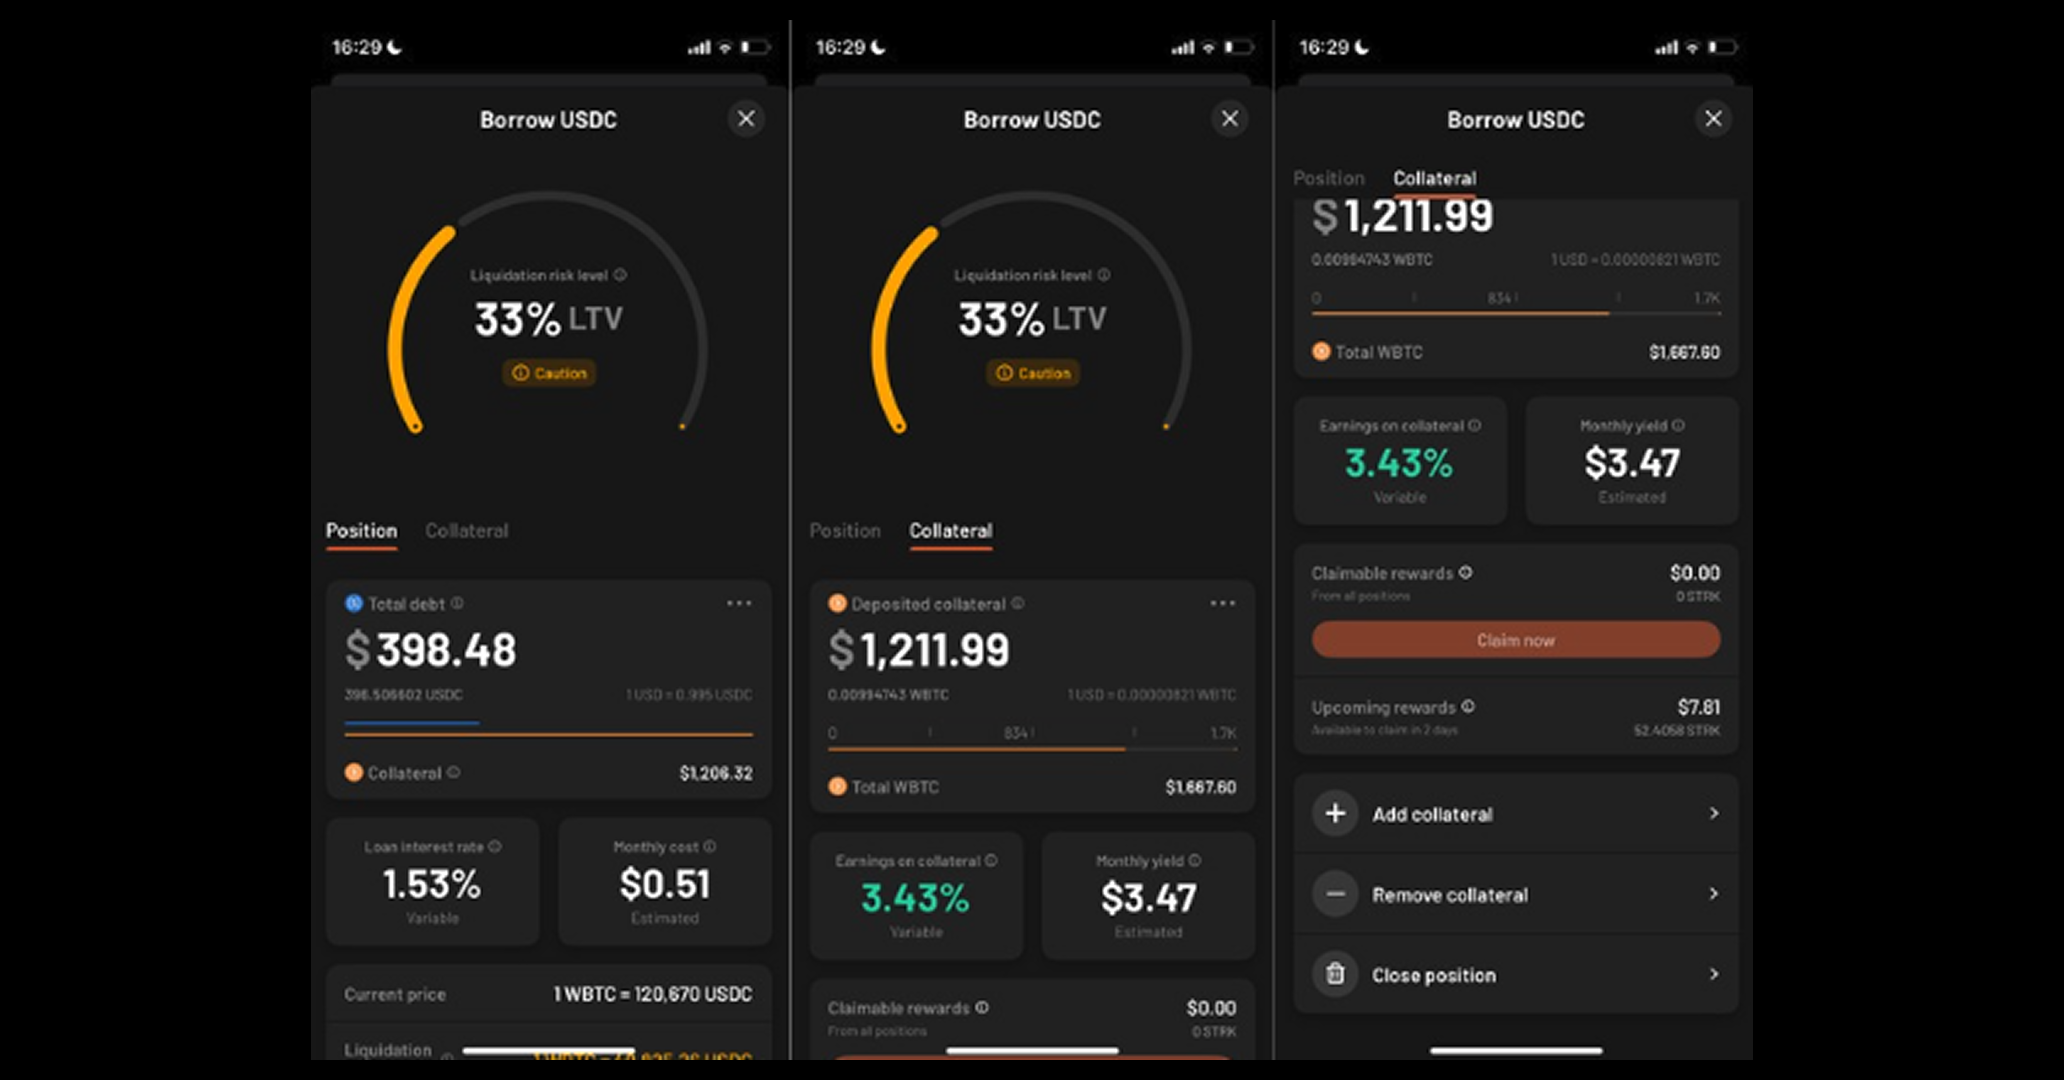Show Upcoming rewards info tooltip

click(x=1468, y=706)
